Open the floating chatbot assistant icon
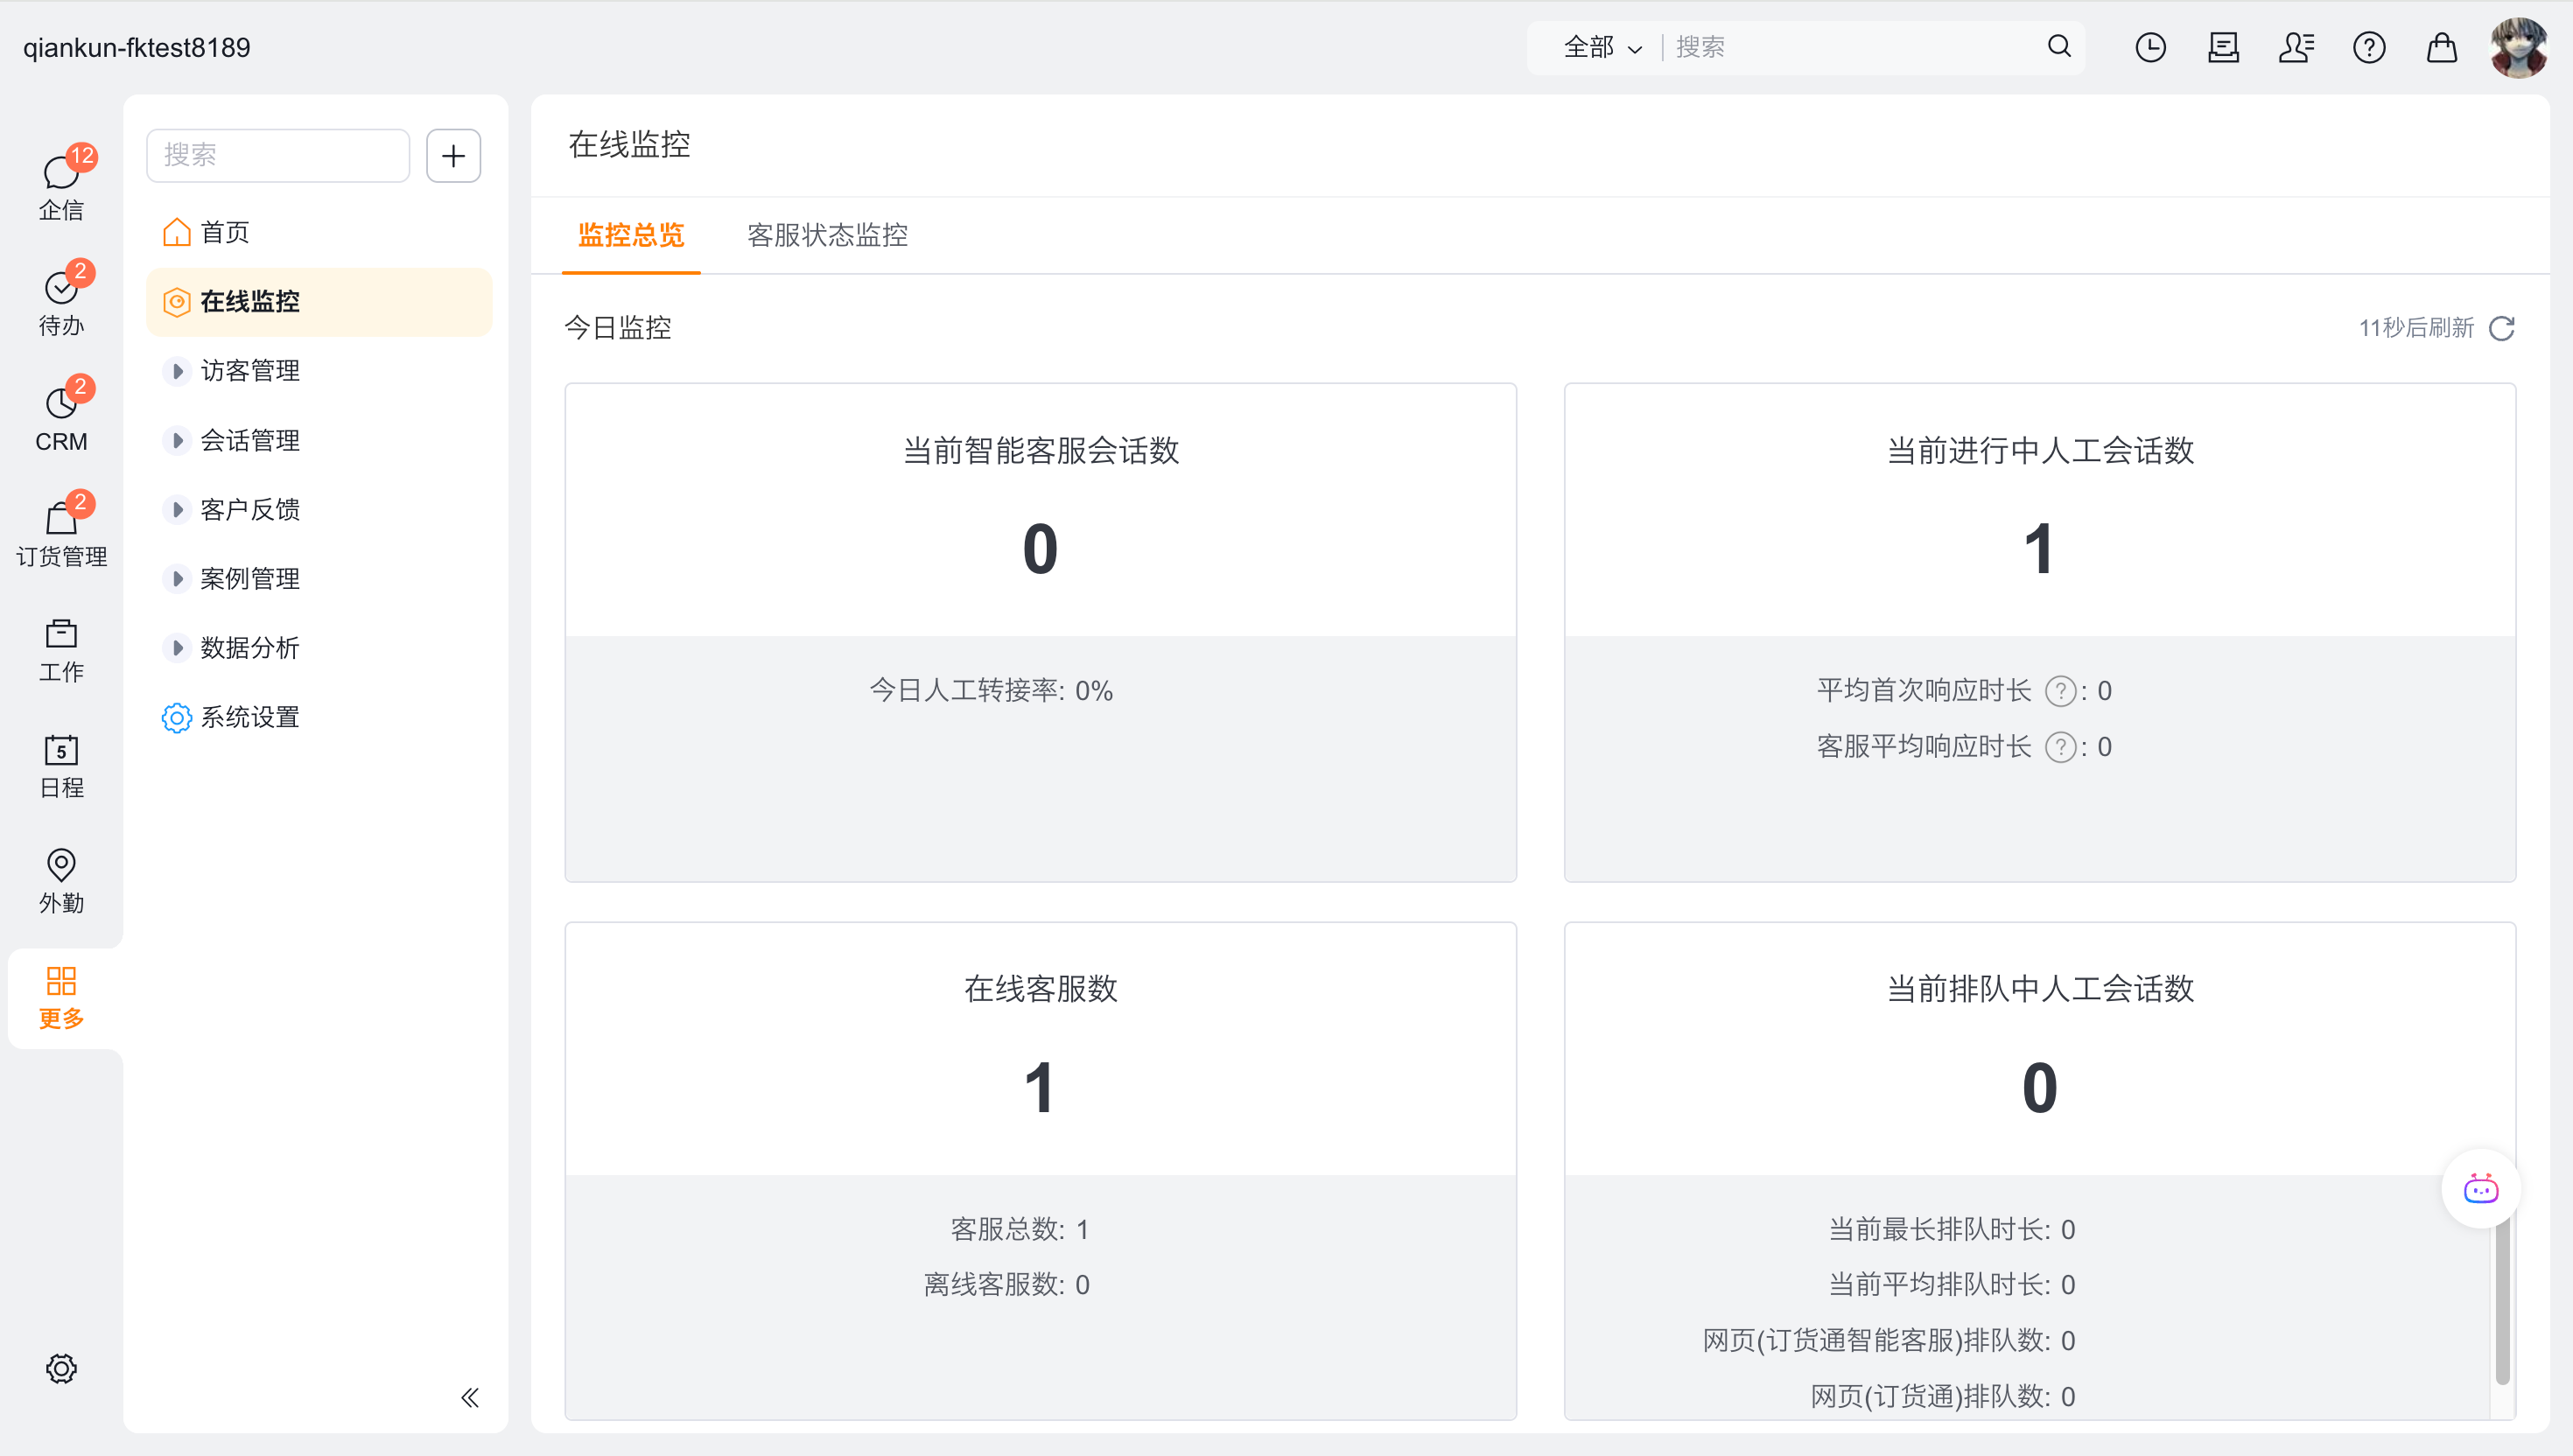2573x1456 pixels. click(2479, 1188)
